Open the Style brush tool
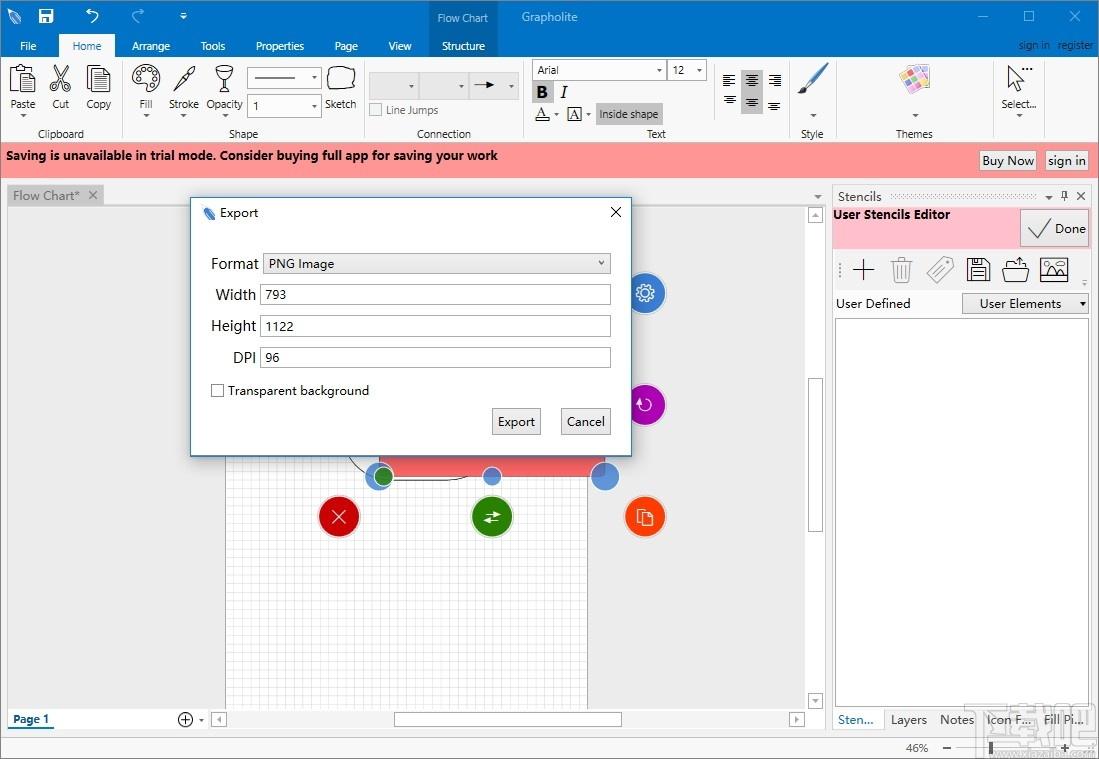Viewport: 1099px width, 759px height. pyautogui.click(x=813, y=90)
